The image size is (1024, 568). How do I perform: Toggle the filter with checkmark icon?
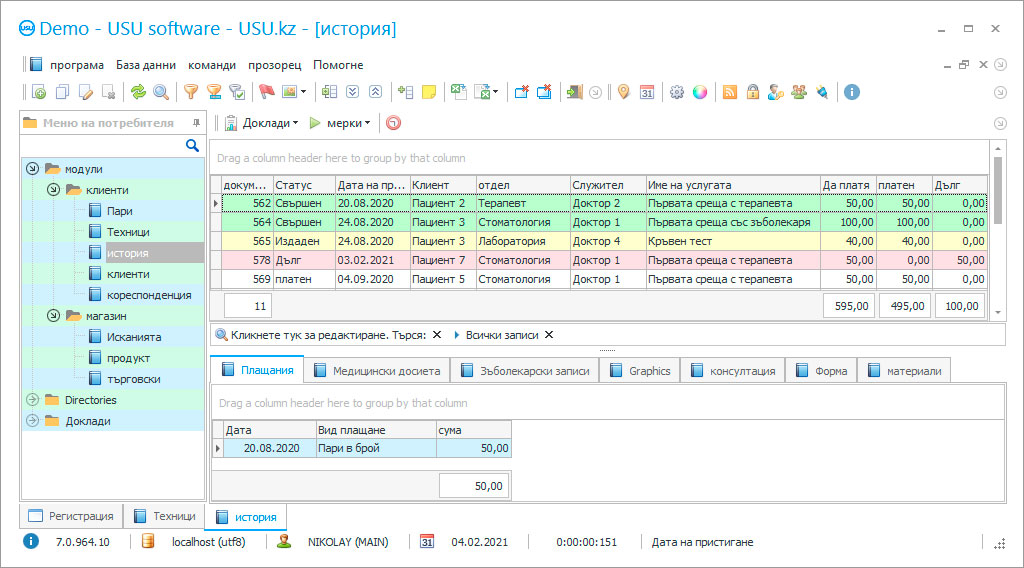(237, 92)
